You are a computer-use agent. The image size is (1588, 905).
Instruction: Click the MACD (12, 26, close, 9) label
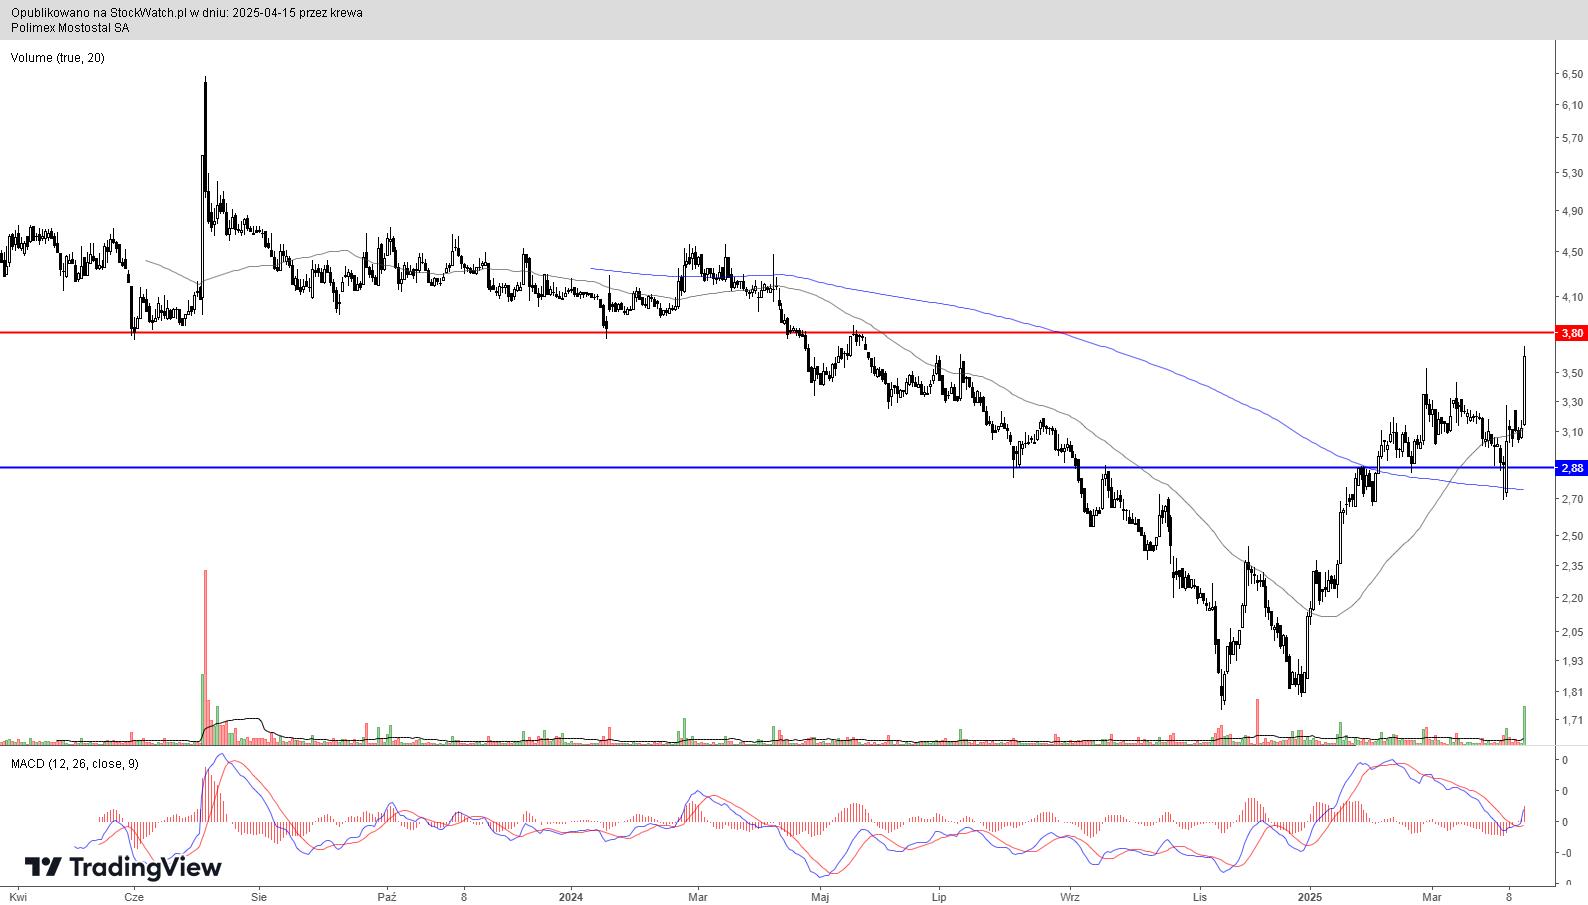point(75,764)
